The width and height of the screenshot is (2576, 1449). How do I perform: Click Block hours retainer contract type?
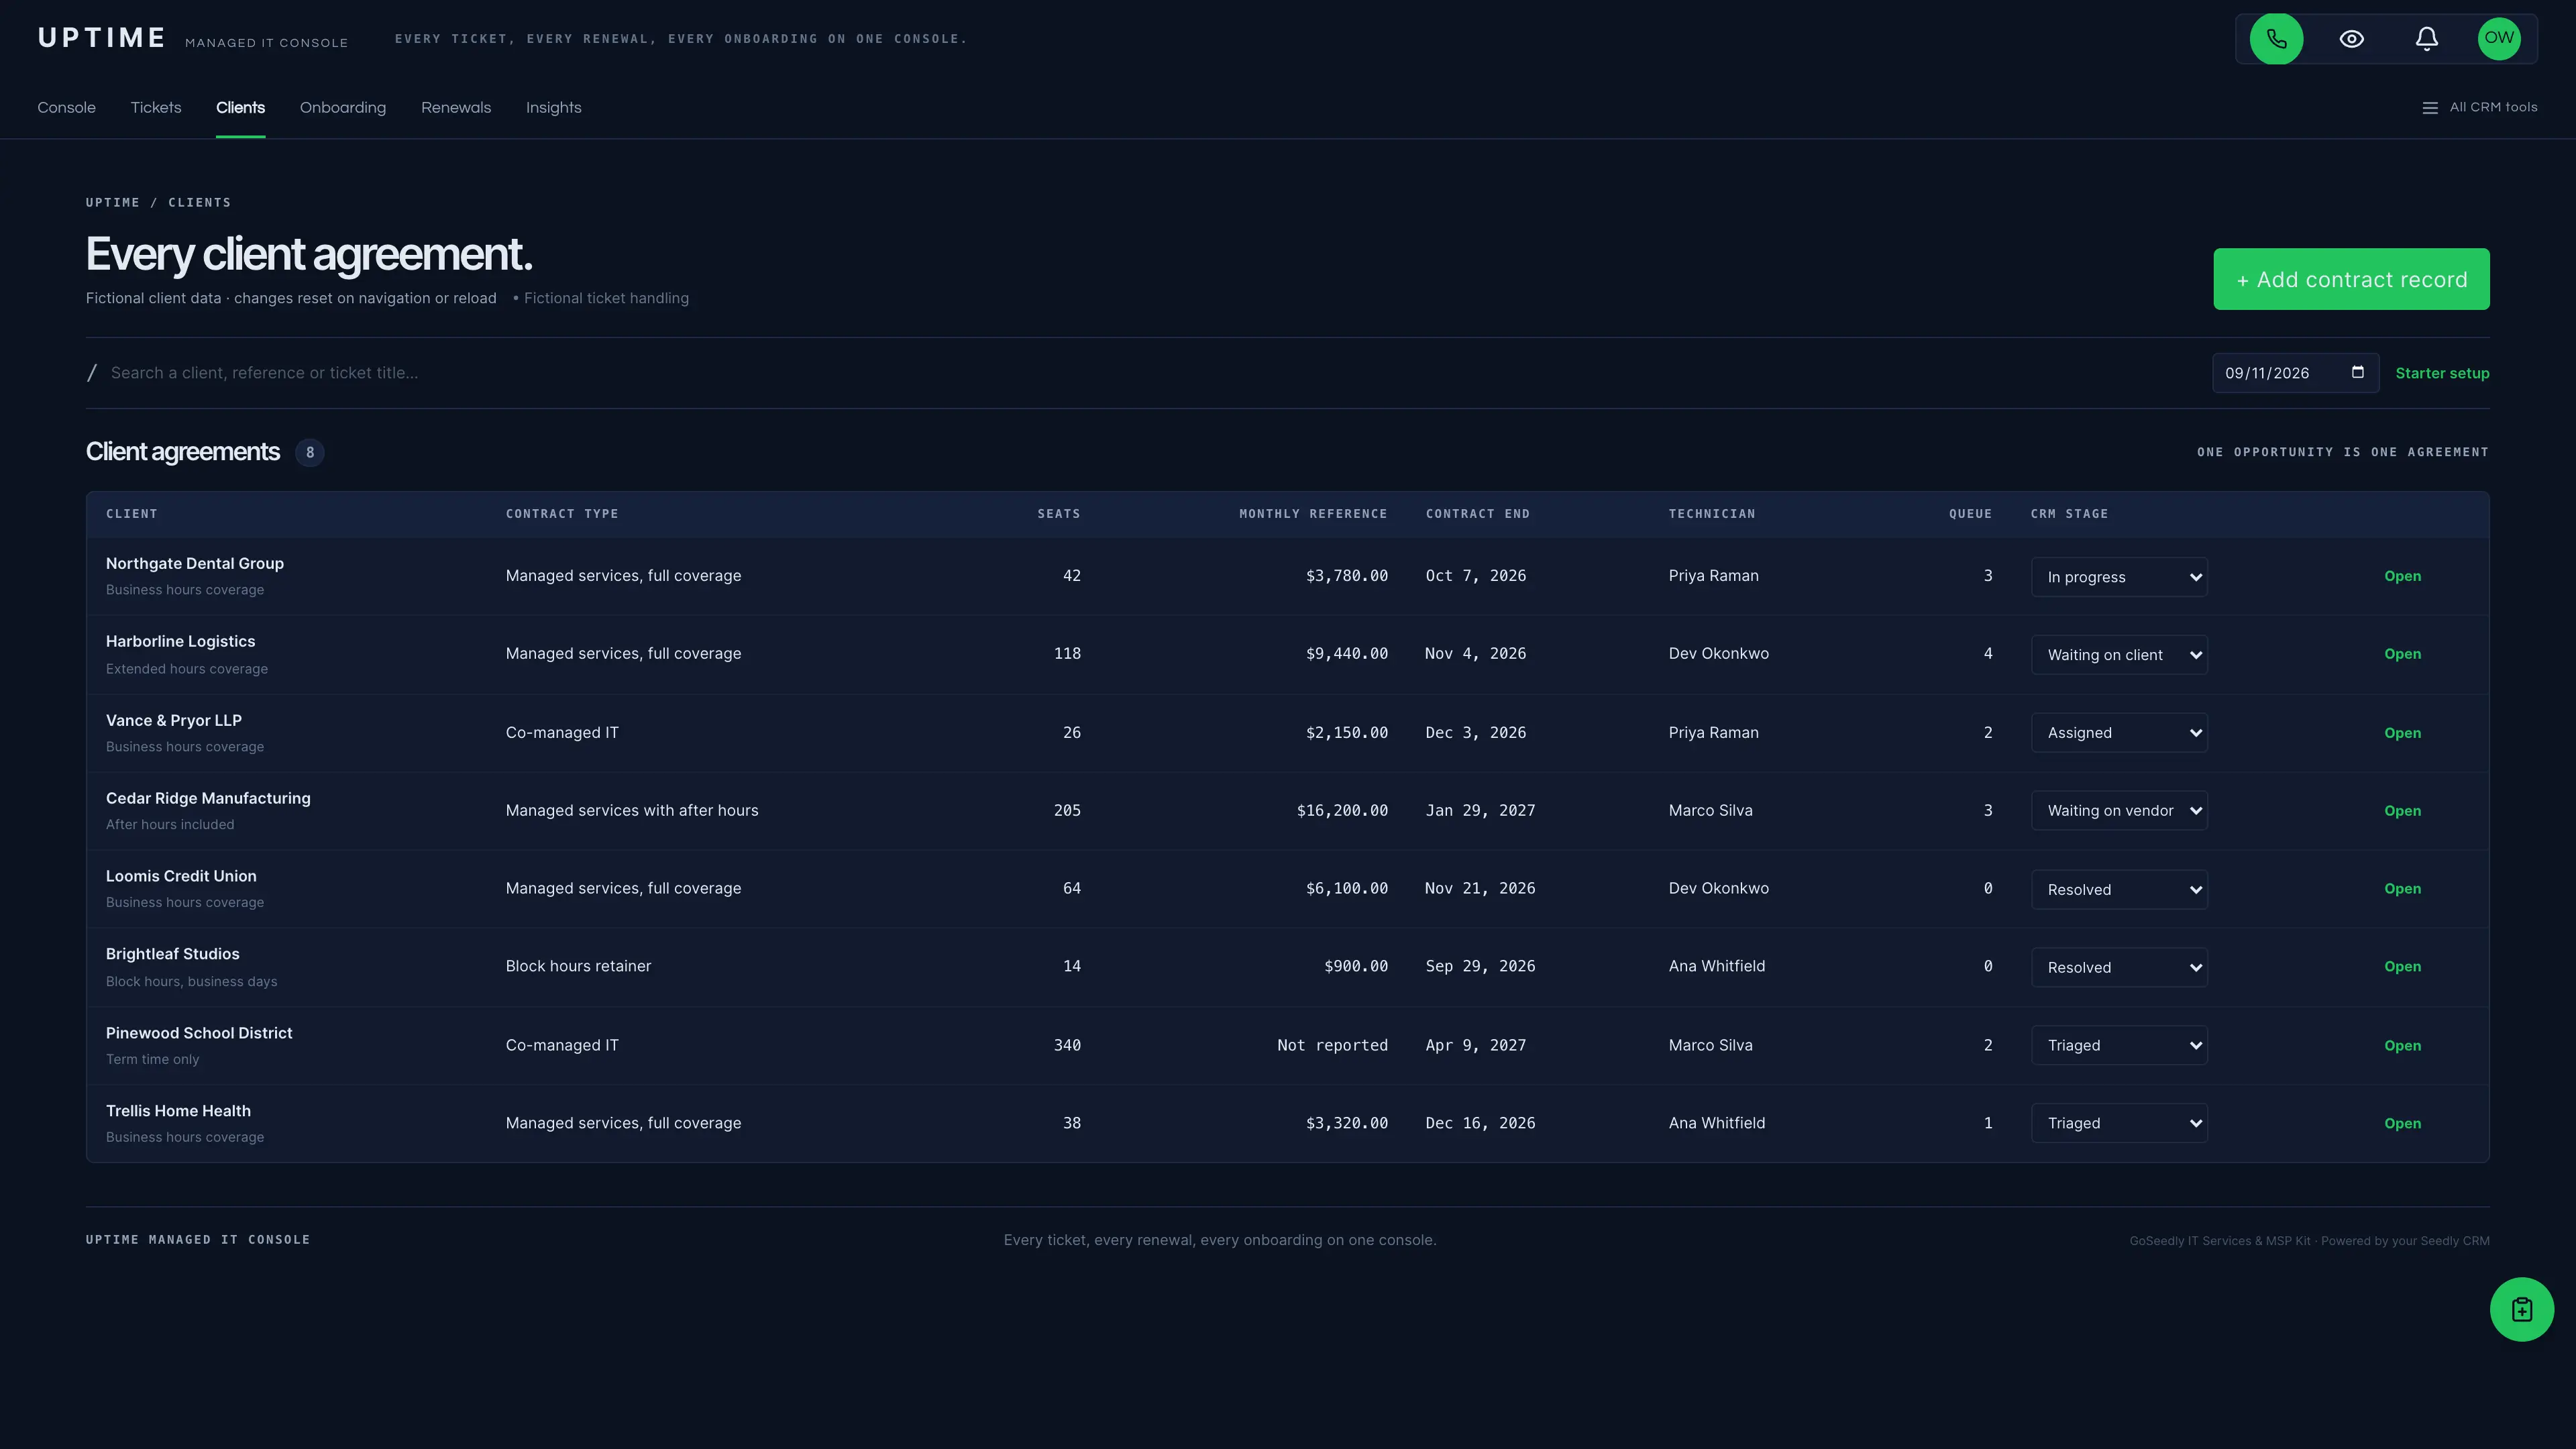click(578, 967)
